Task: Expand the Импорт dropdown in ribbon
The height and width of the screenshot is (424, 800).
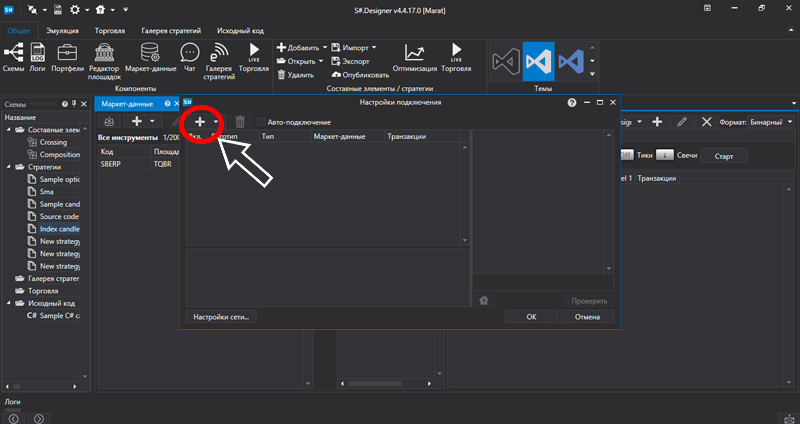Action: [x=376, y=47]
